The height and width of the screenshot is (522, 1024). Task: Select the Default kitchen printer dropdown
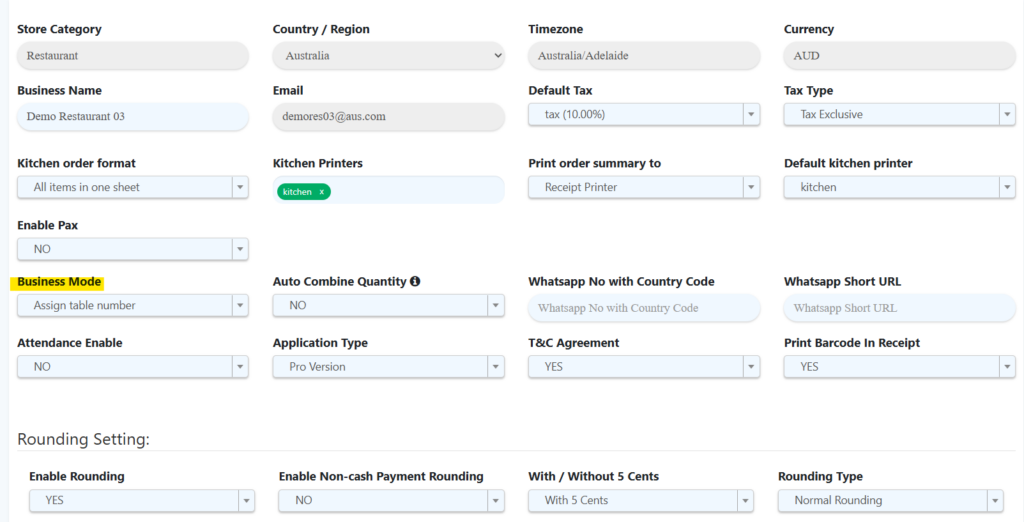click(x=899, y=187)
